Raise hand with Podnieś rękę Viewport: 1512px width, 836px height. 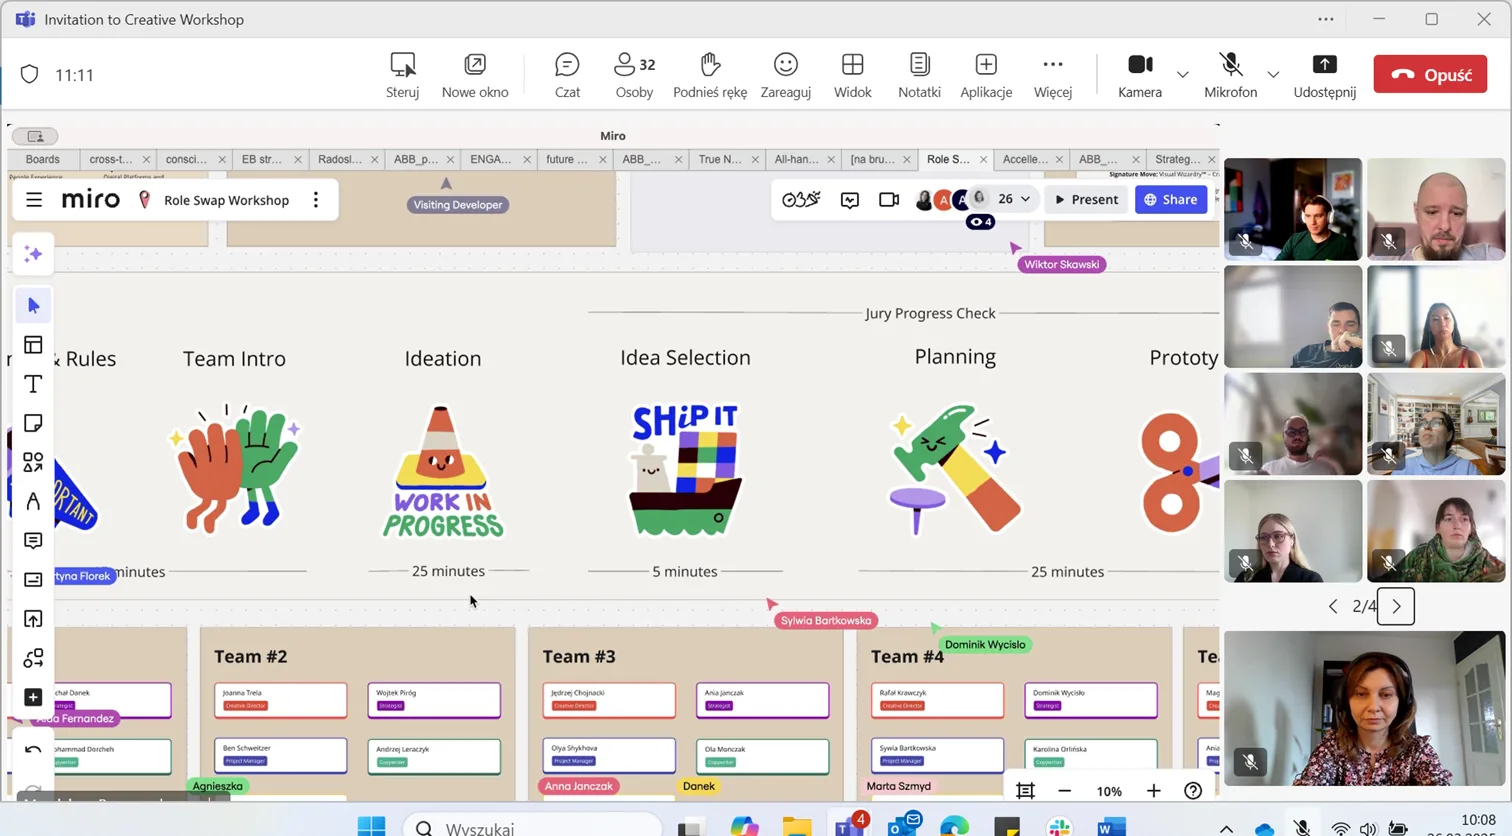pos(709,75)
